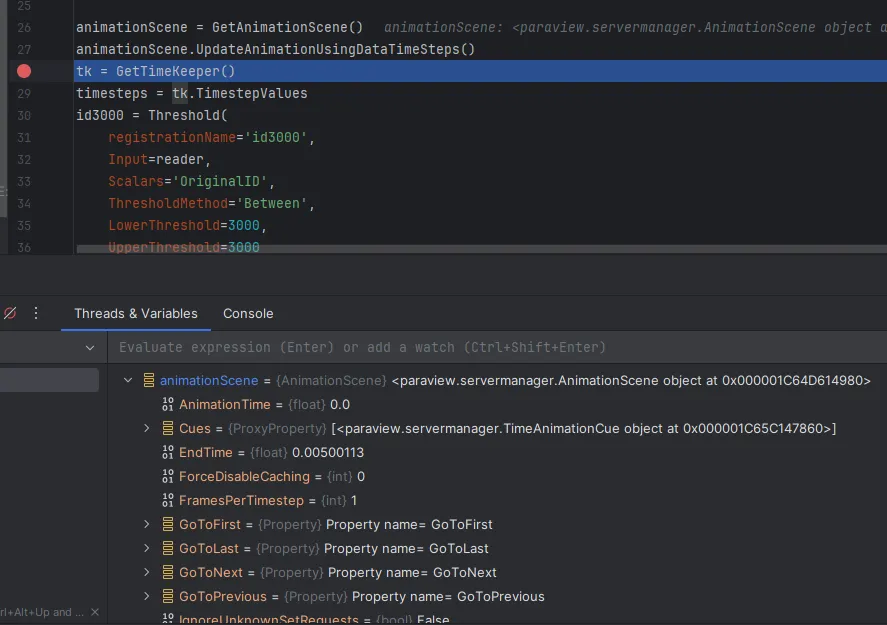Screen dimensions: 887x625
Task: Click the editor horizontal scrollbar
Action: click(x=480, y=248)
